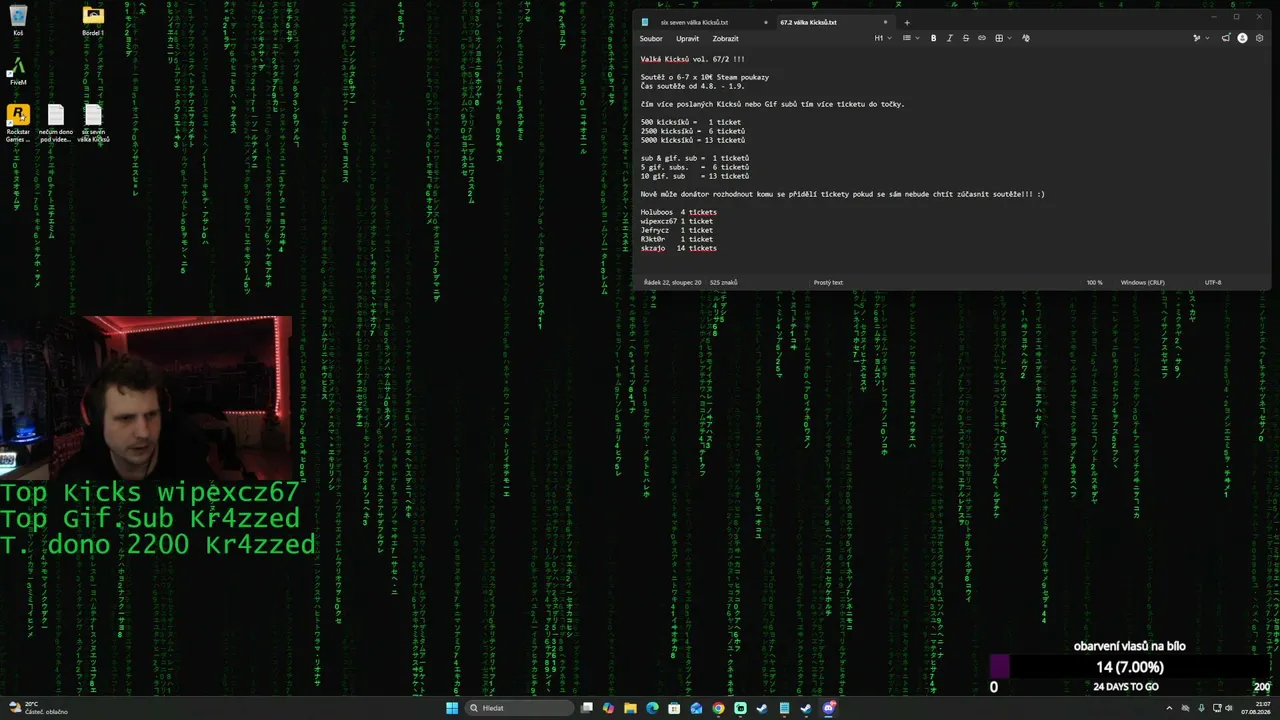Open the zoom level 100 % selector
Image resolution: width=1280 pixels, height=720 pixels.
[1095, 282]
